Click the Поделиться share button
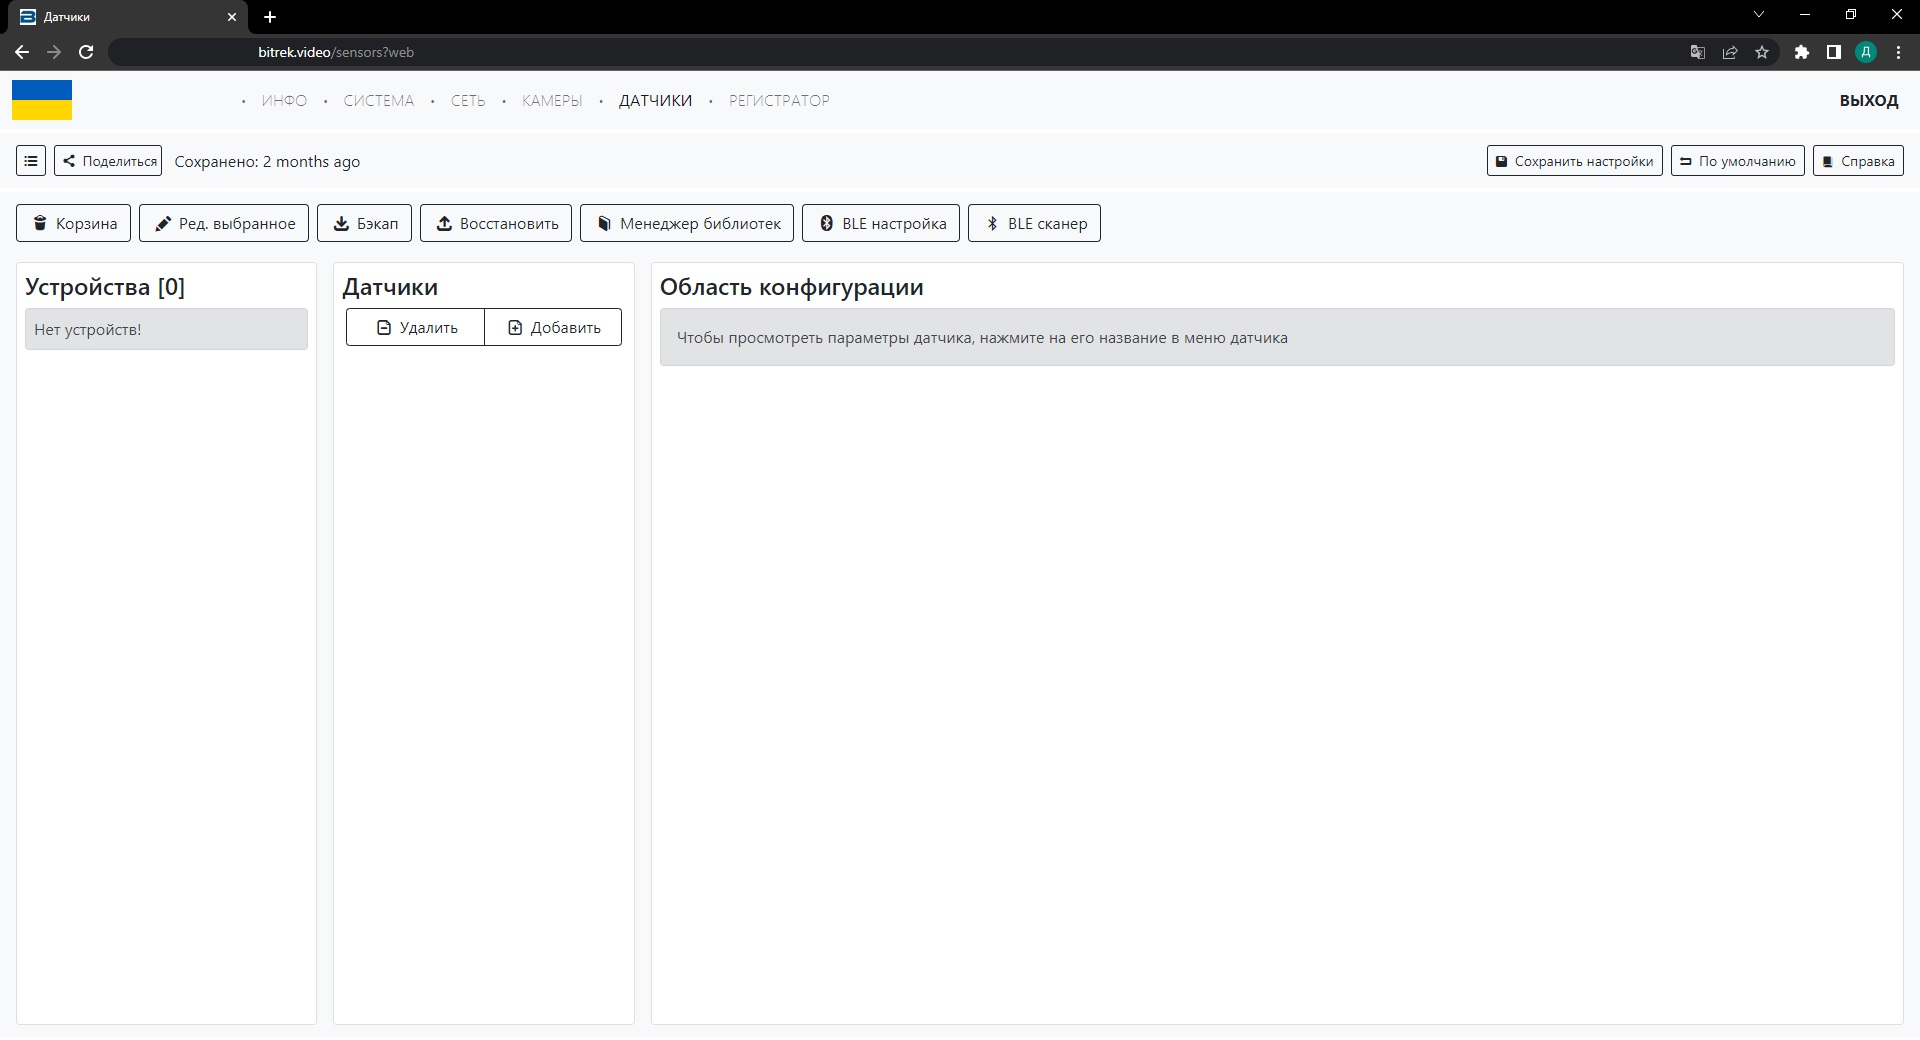This screenshot has width=1920, height=1040. click(x=108, y=161)
